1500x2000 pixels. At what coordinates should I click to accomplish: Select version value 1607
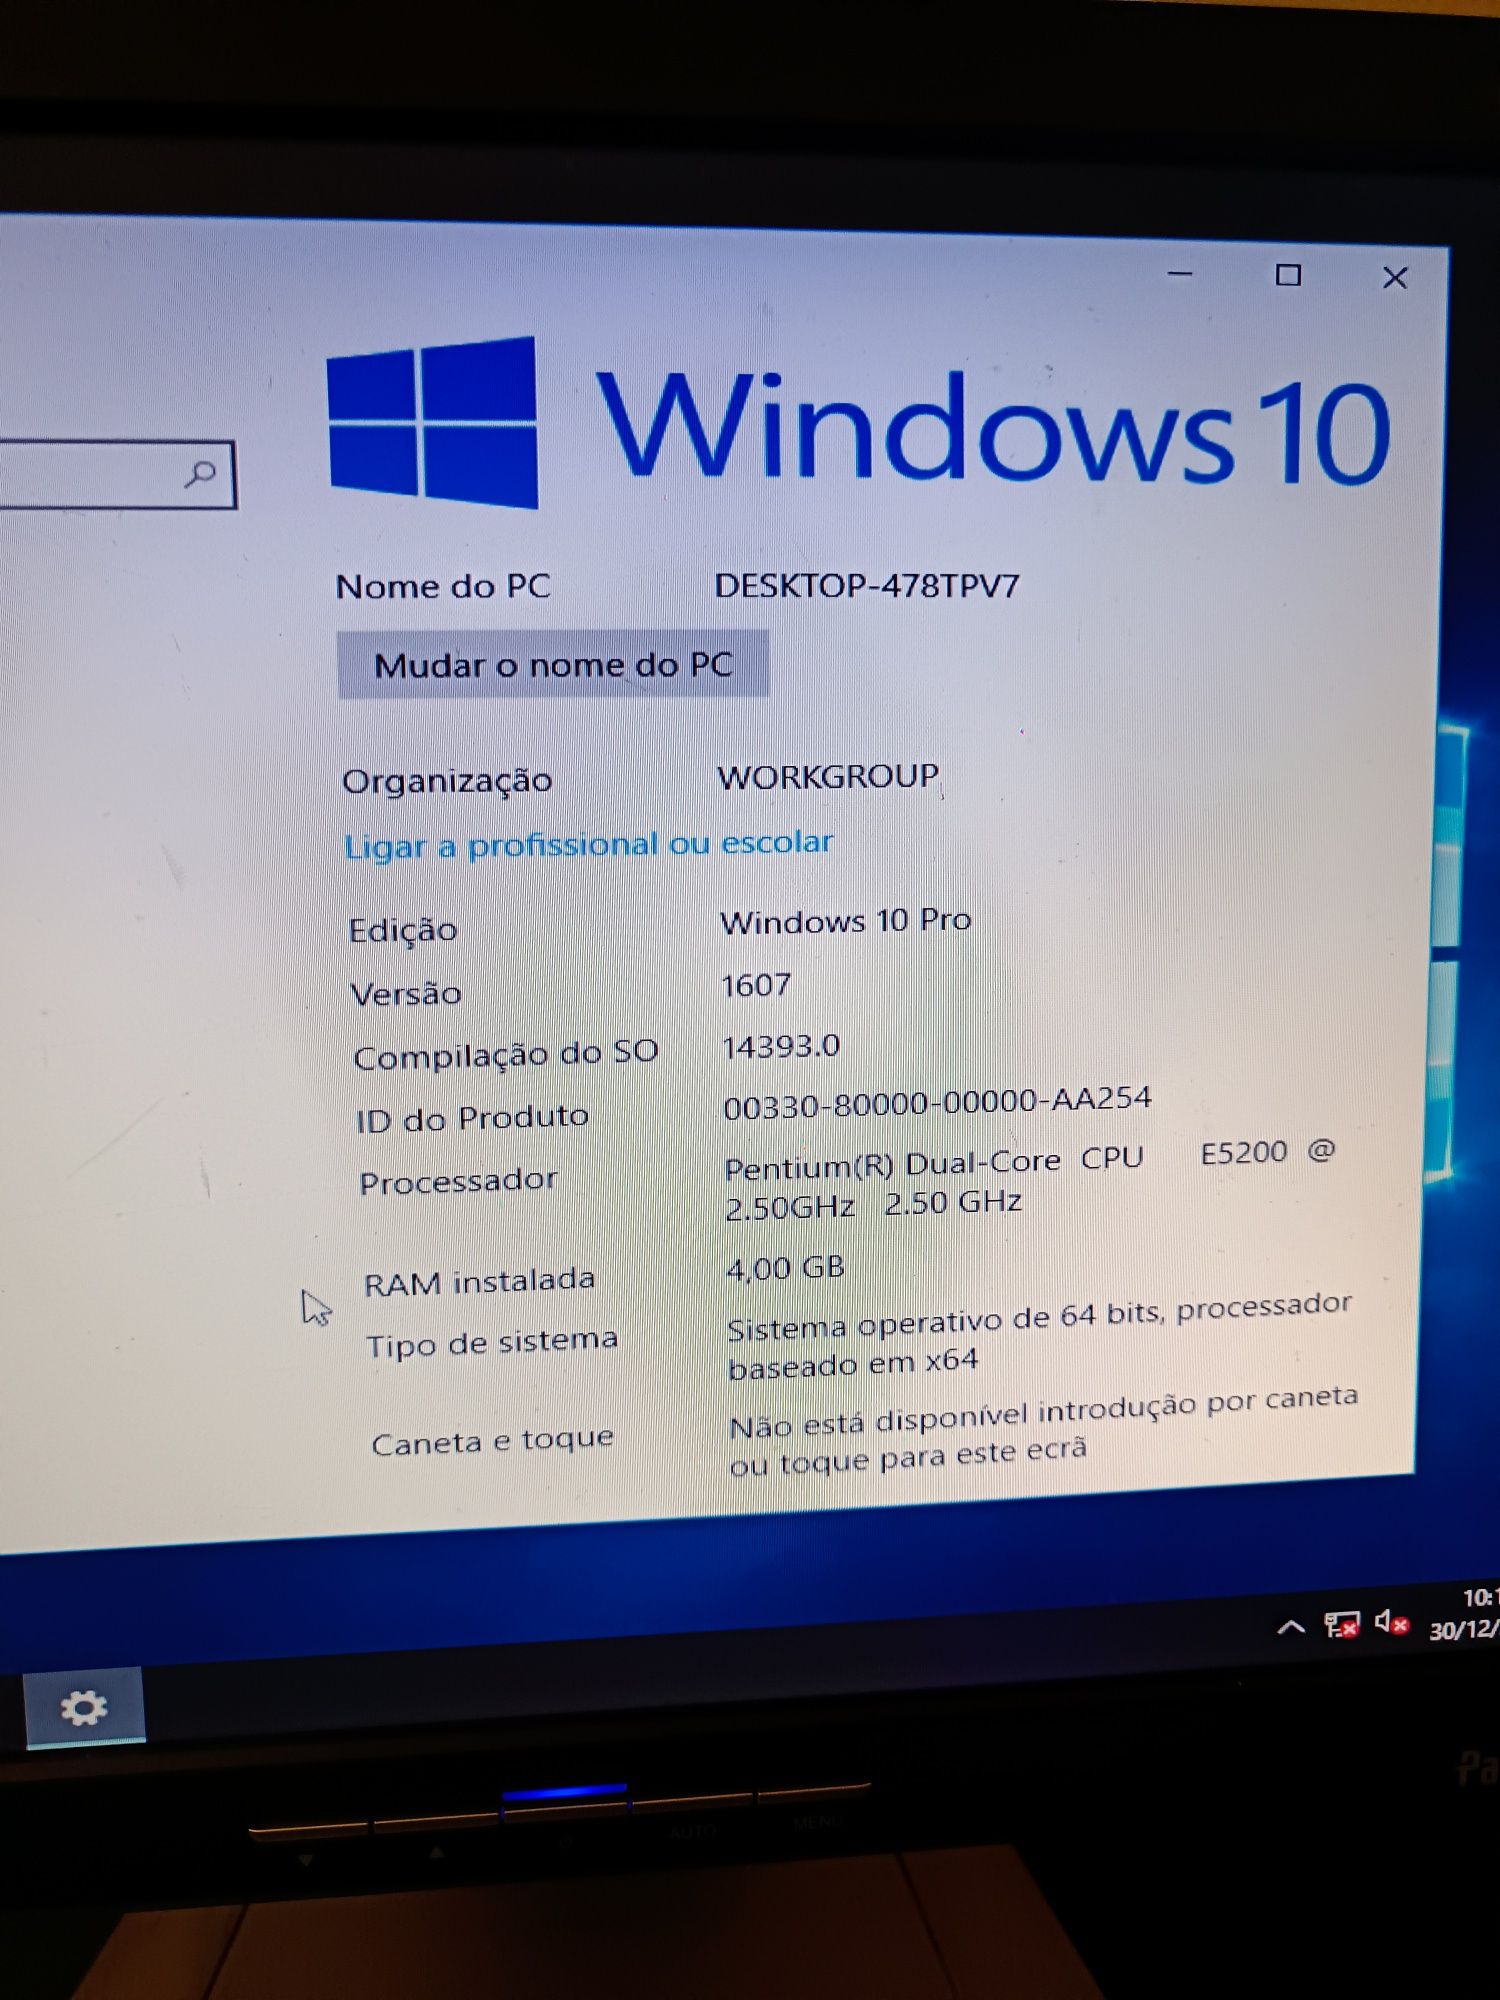pos(756,985)
